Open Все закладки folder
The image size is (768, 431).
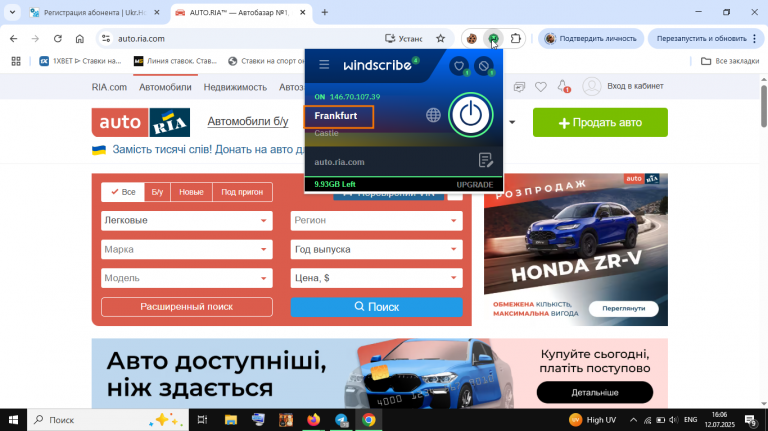click(730, 61)
